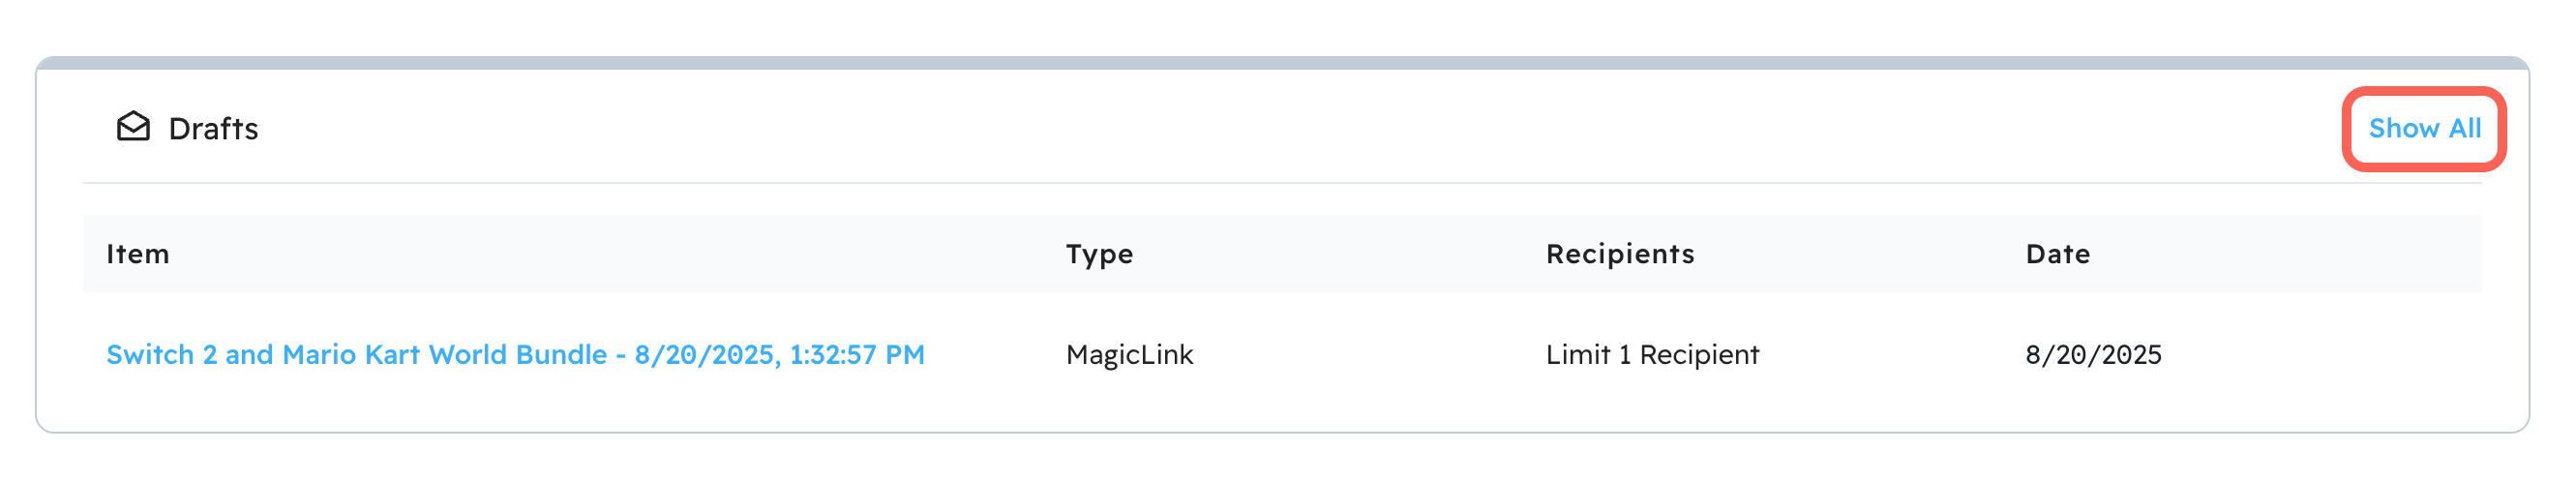Click the gray top bar of the Drafts card
This screenshot has height=482, width=2576.
point(1280,63)
